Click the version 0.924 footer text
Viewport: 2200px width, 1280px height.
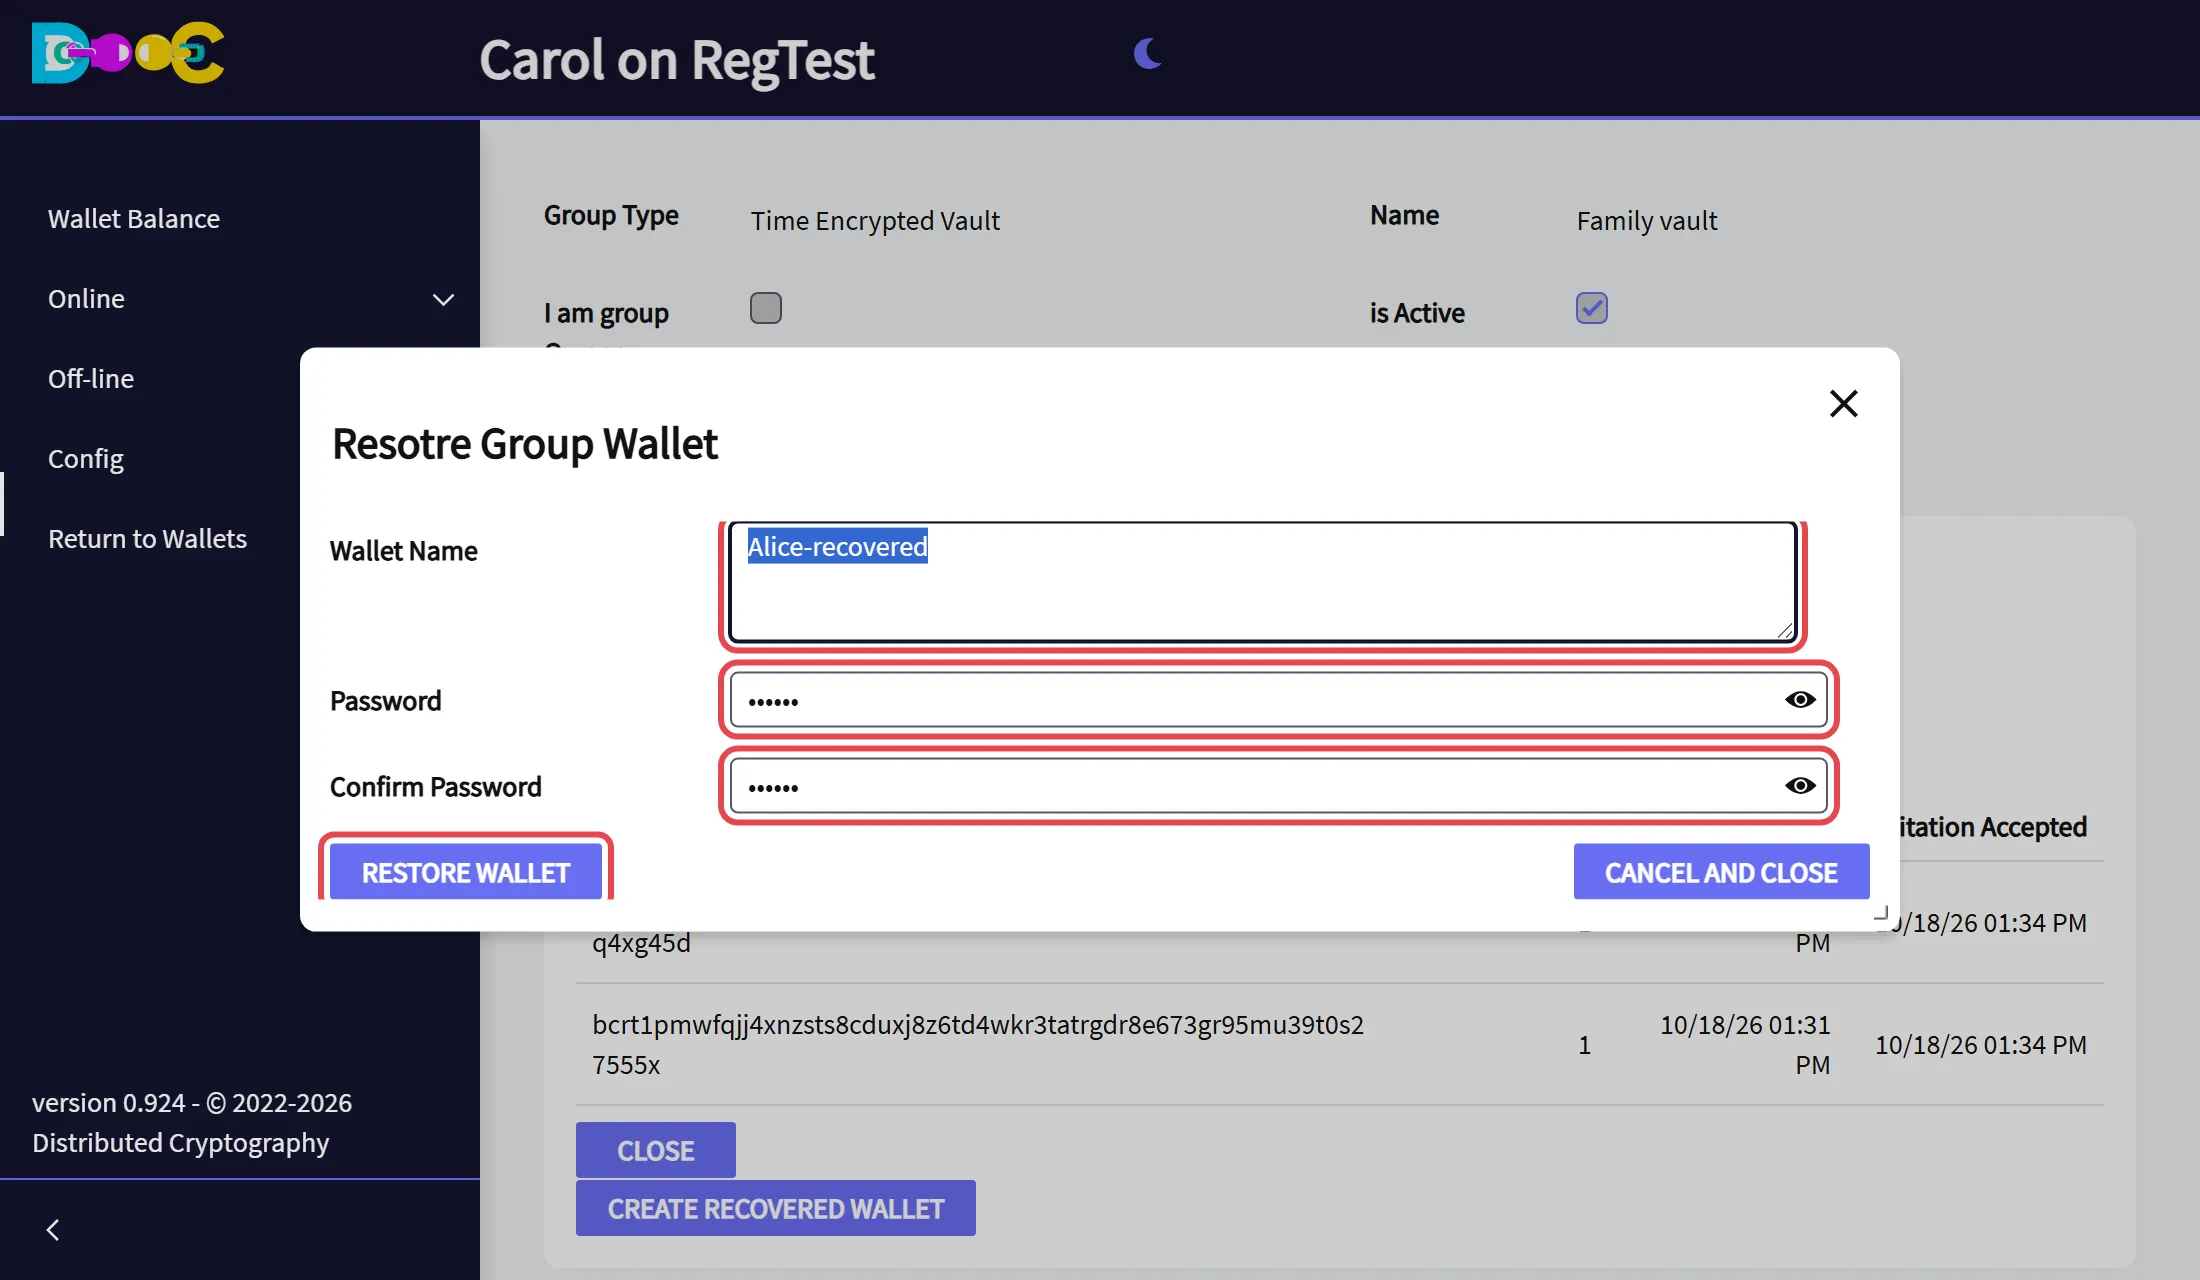(192, 1122)
